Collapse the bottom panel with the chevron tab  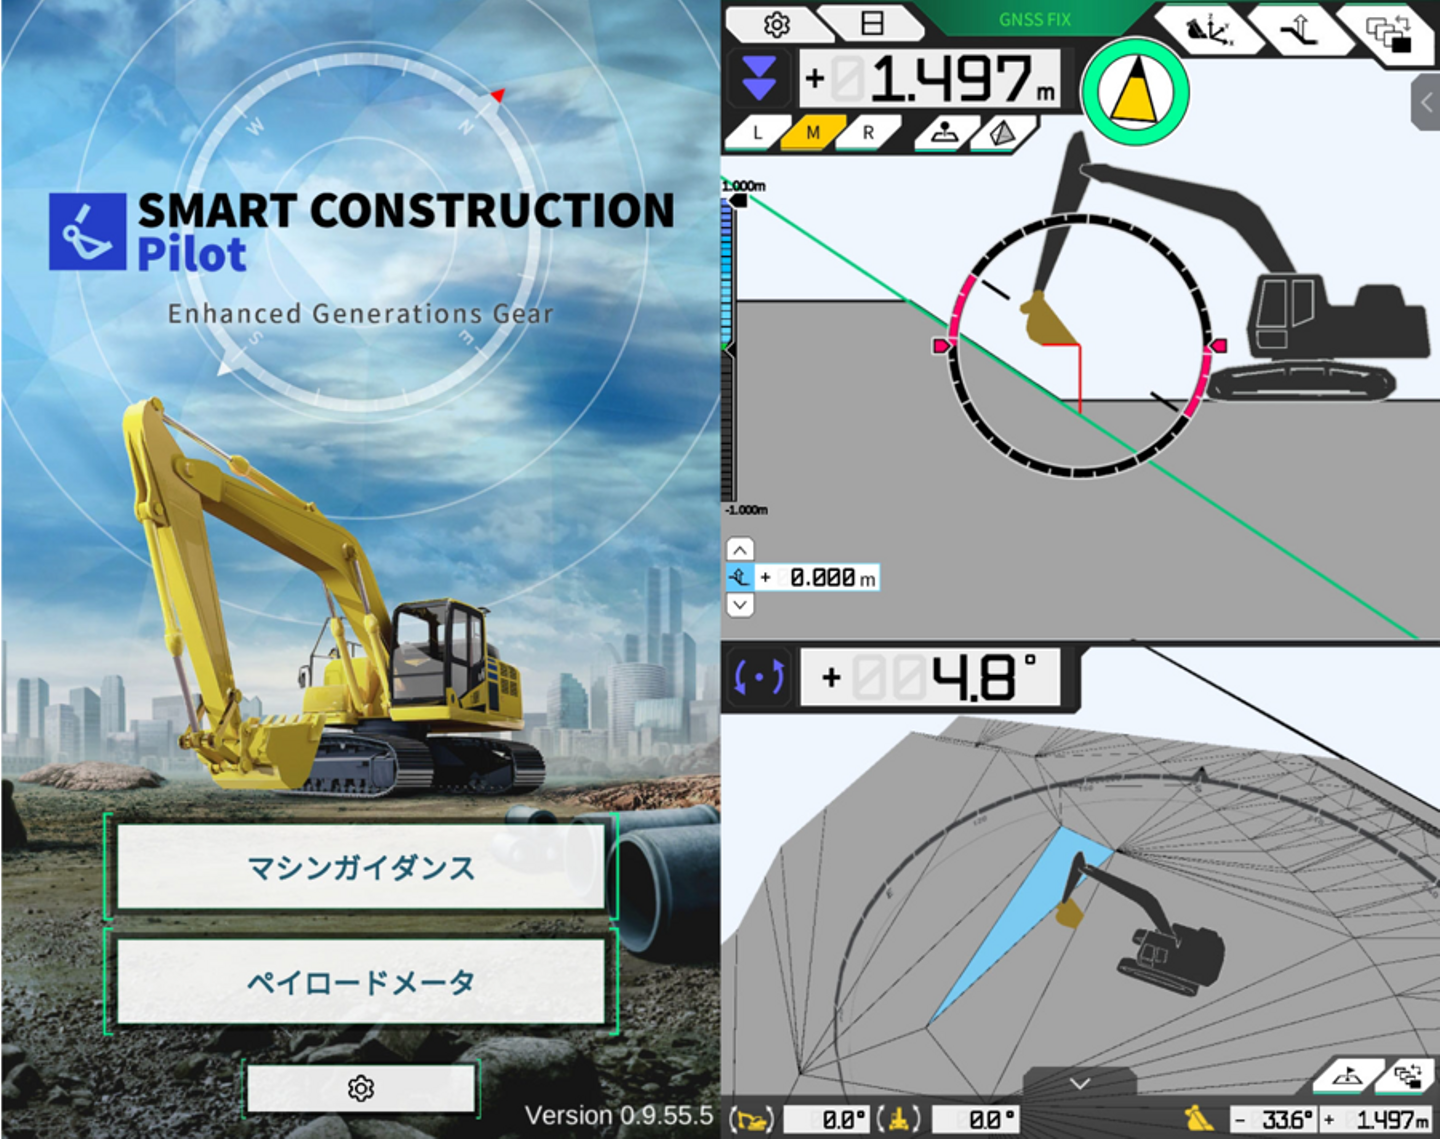[x=1080, y=1083]
